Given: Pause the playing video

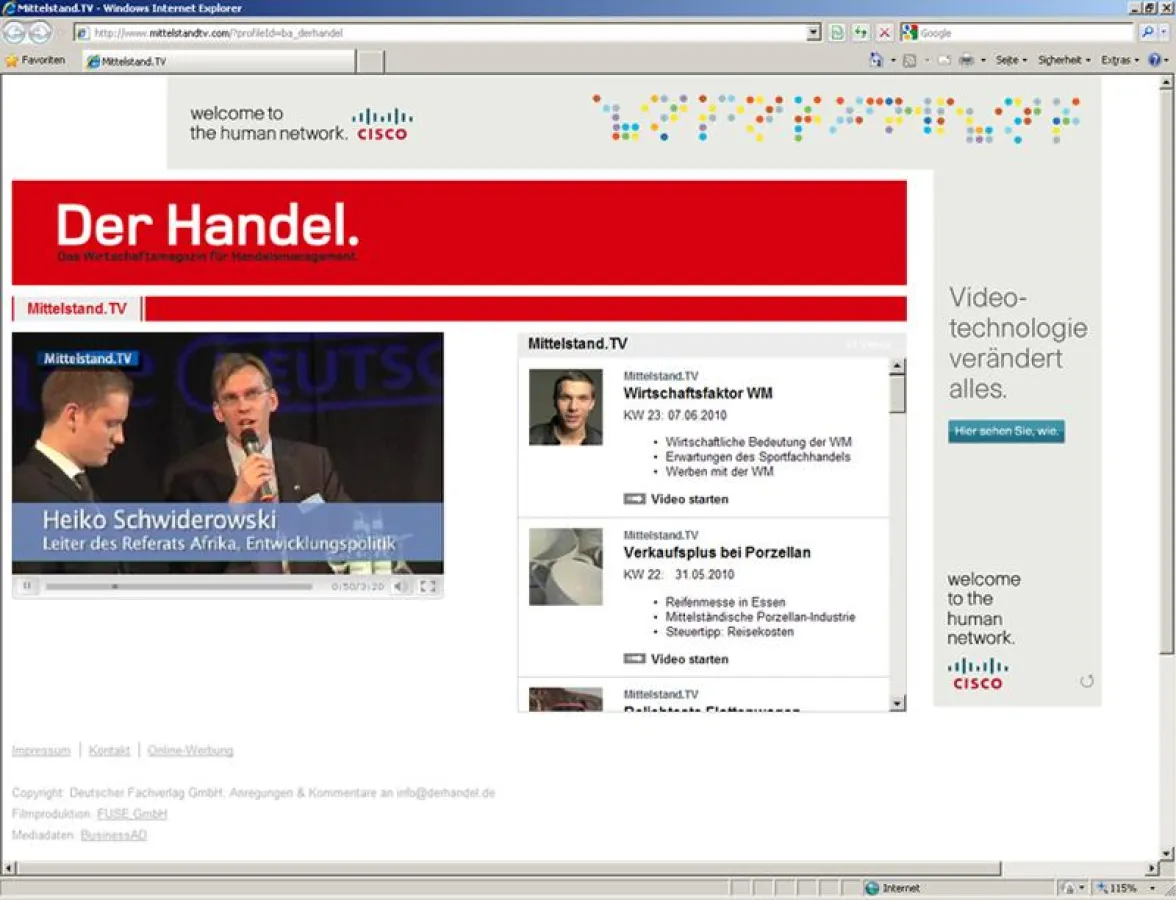Looking at the screenshot, I should point(27,585).
